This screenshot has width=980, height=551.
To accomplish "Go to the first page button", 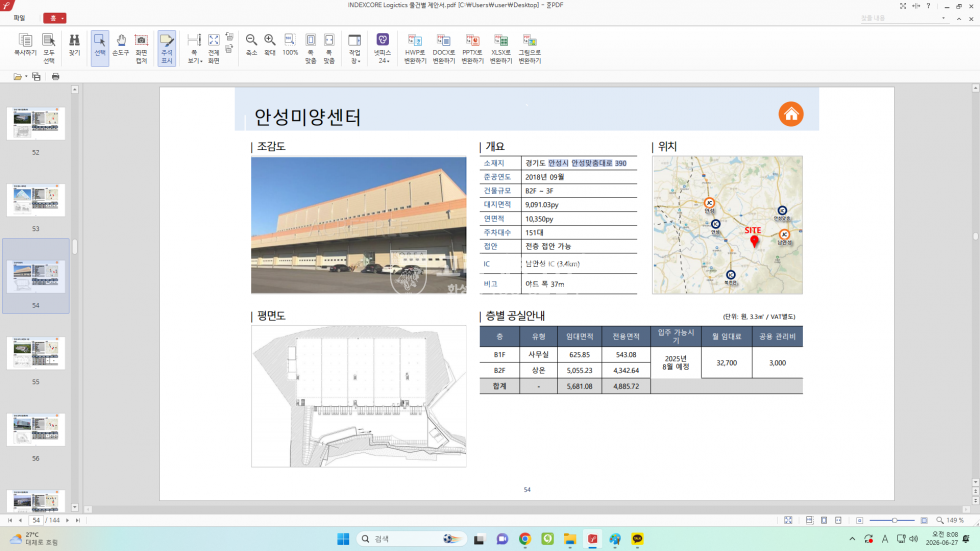I will (x=10, y=520).
